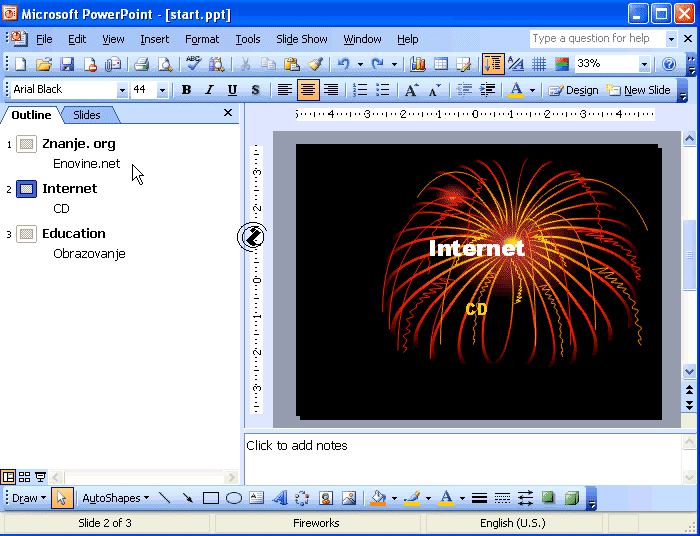Select the Oval drawing tool
This screenshot has width=700, height=536.
(x=234, y=498)
